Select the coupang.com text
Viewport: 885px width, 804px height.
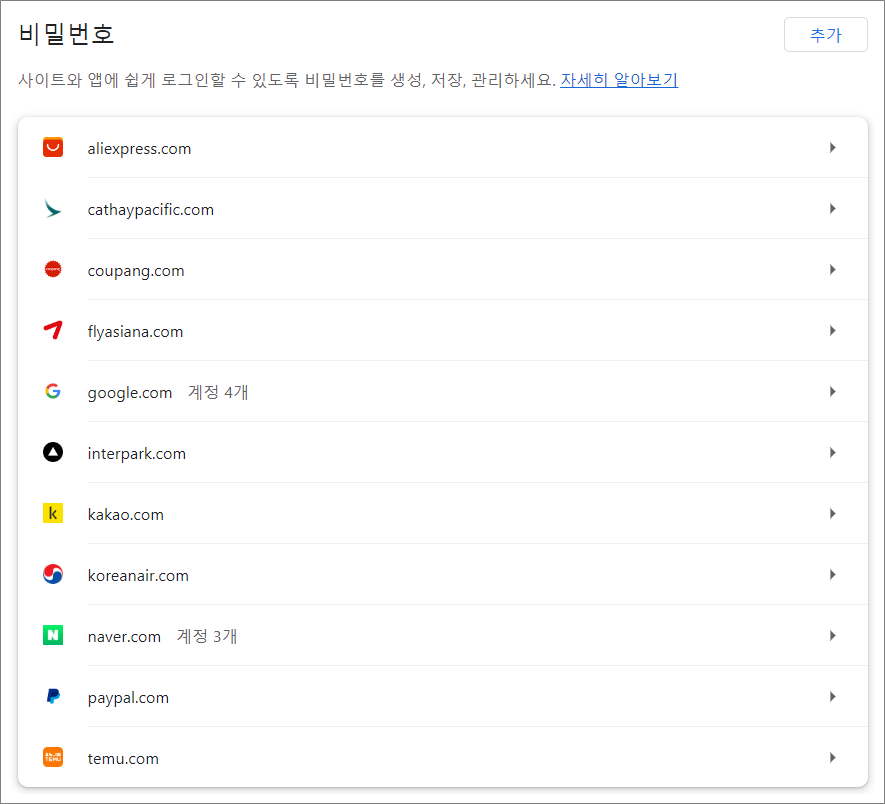coord(136,271)
